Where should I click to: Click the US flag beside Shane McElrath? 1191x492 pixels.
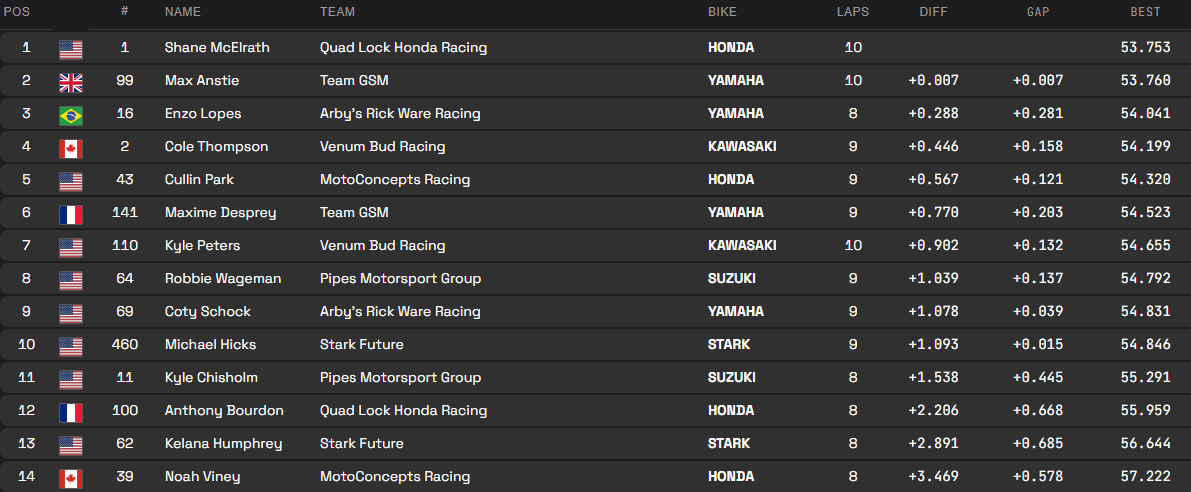click(x=71, y=49)
